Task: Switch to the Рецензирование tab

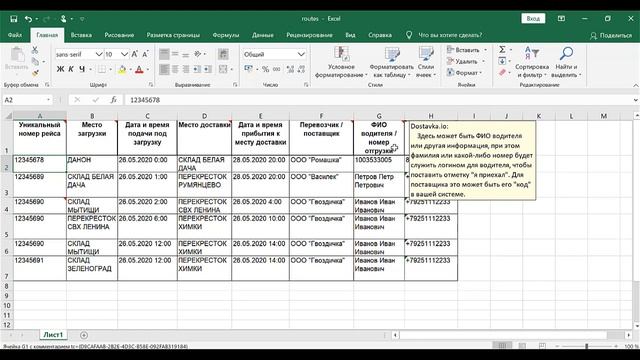Action: pyautogui.click(x=309, y=35)
